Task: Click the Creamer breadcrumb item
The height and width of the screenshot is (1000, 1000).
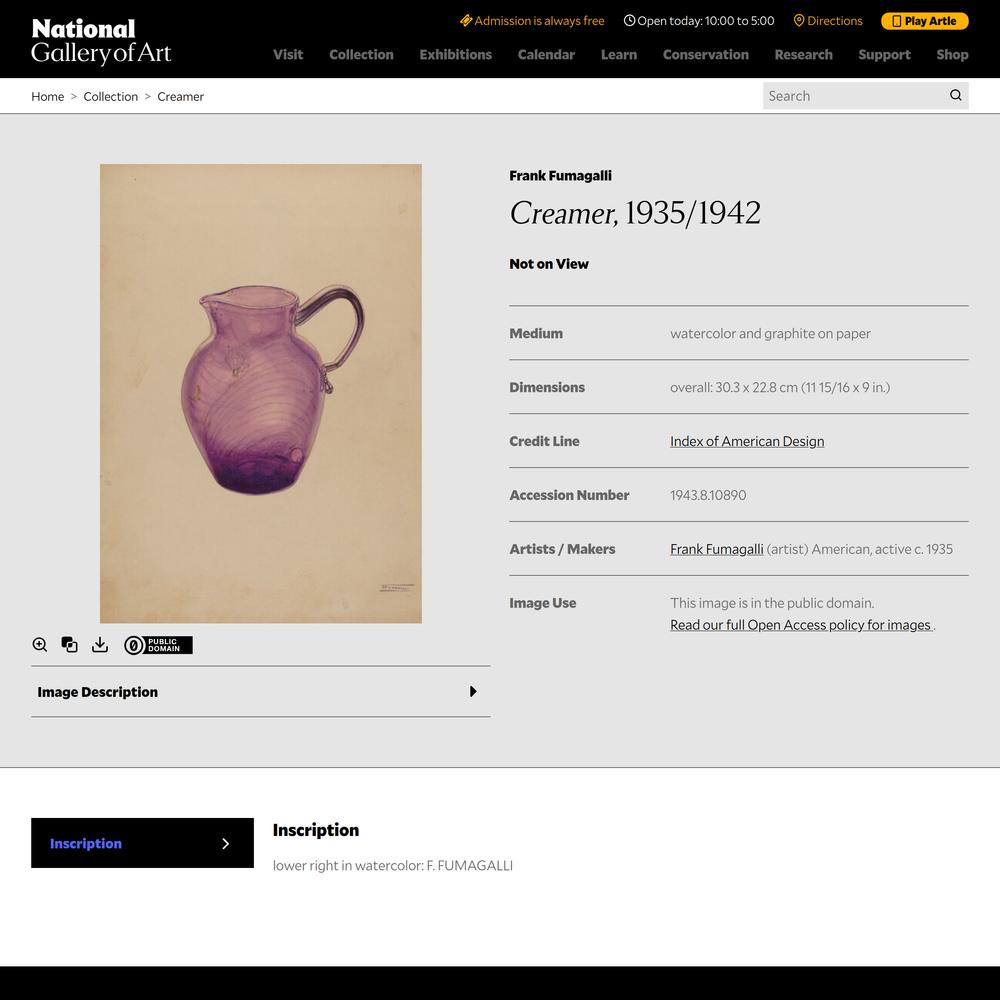Action: [180, 96]
